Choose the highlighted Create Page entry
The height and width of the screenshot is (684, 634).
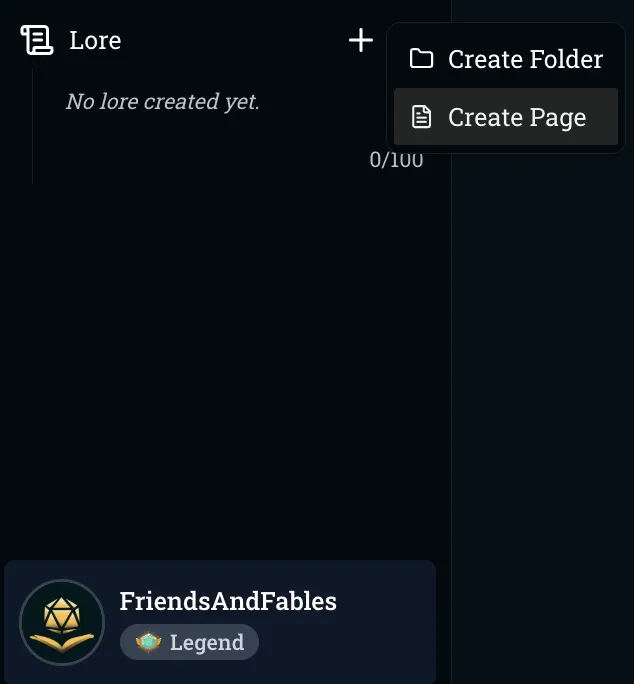pyautogui.click(x=506, y=116)
